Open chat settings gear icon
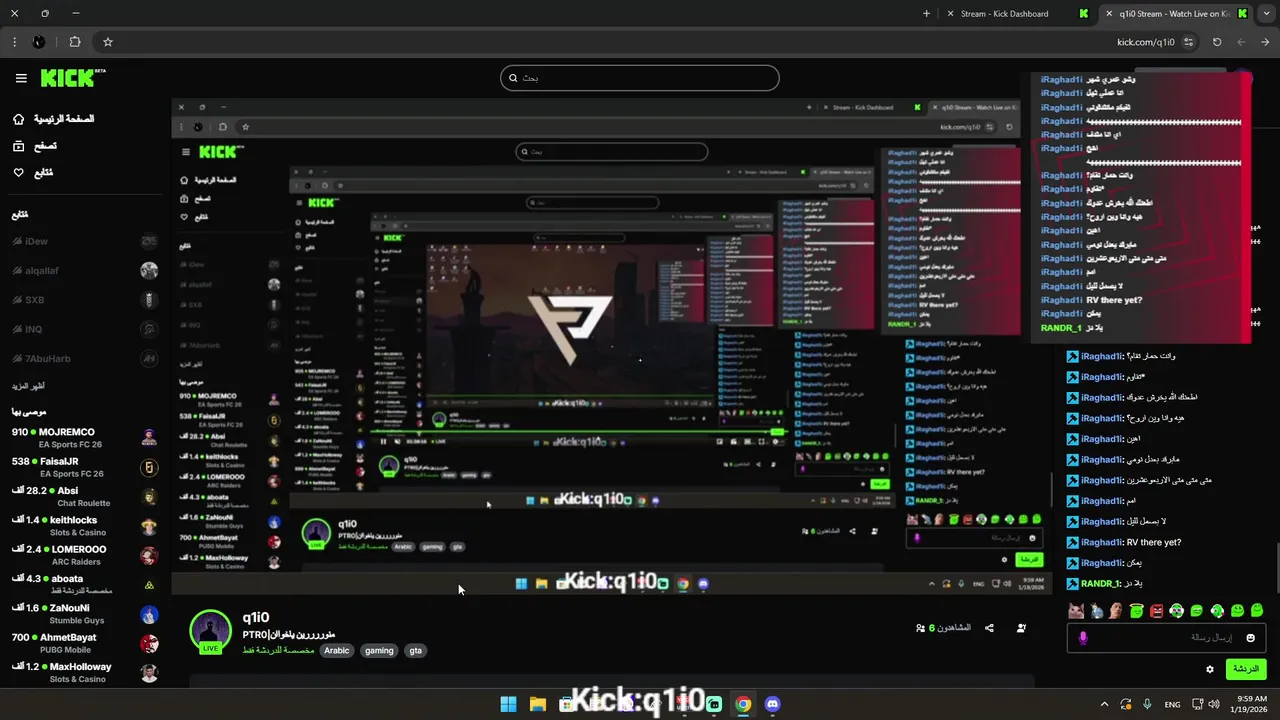1280x720 pixels. click(1210, 669)
